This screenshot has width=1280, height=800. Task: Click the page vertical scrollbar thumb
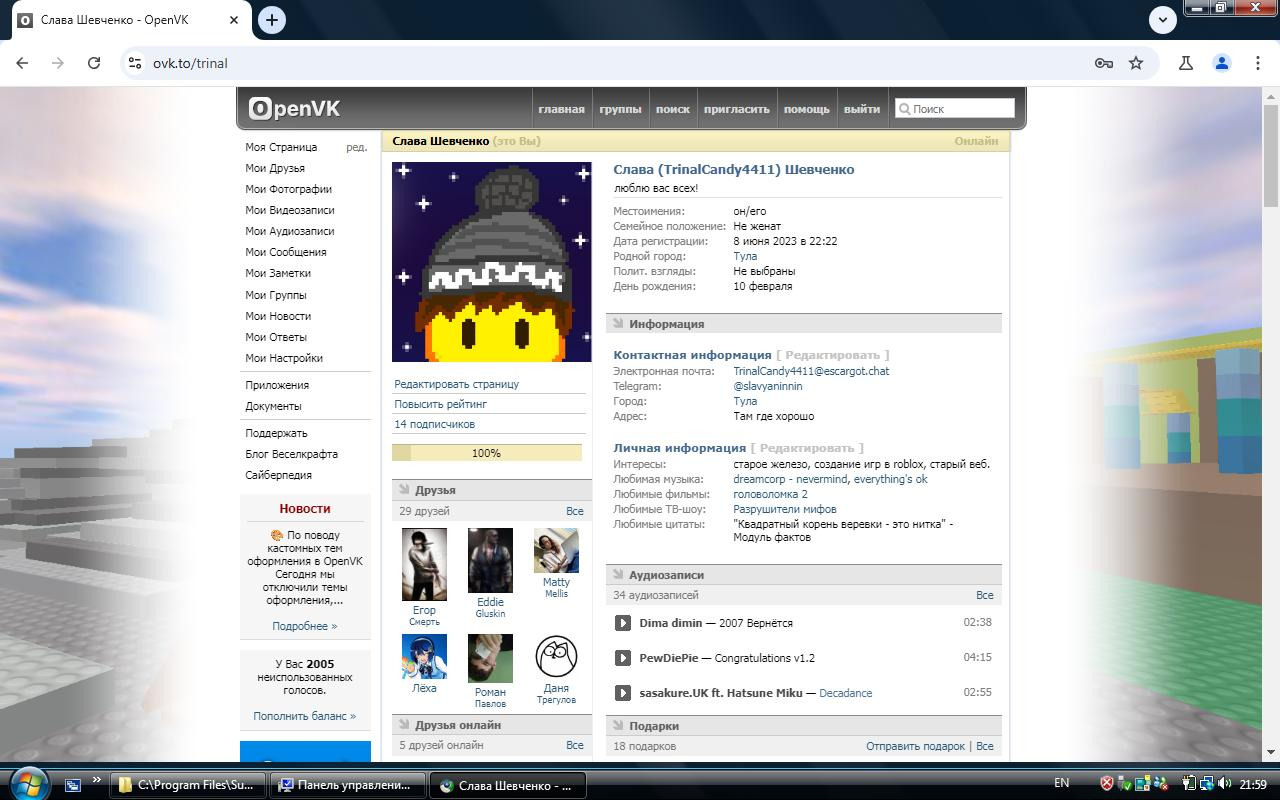coord(1271,155)
